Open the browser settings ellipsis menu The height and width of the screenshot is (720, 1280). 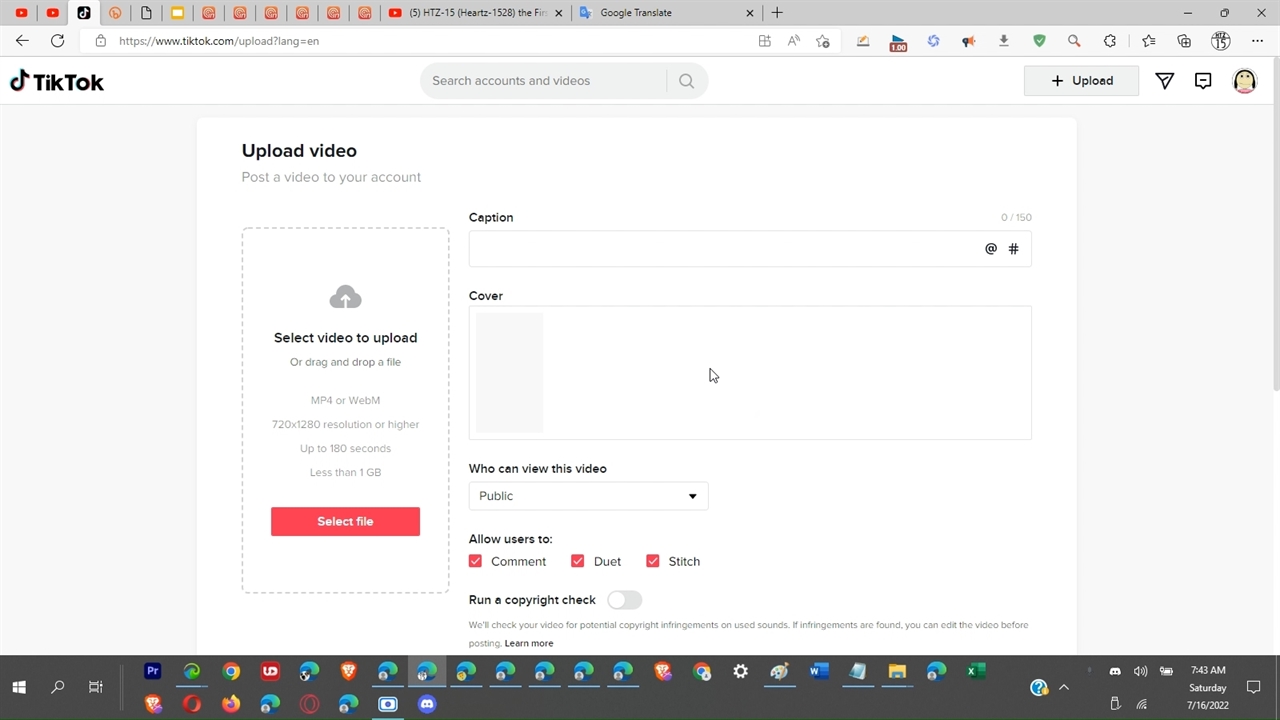[1257, 41]
